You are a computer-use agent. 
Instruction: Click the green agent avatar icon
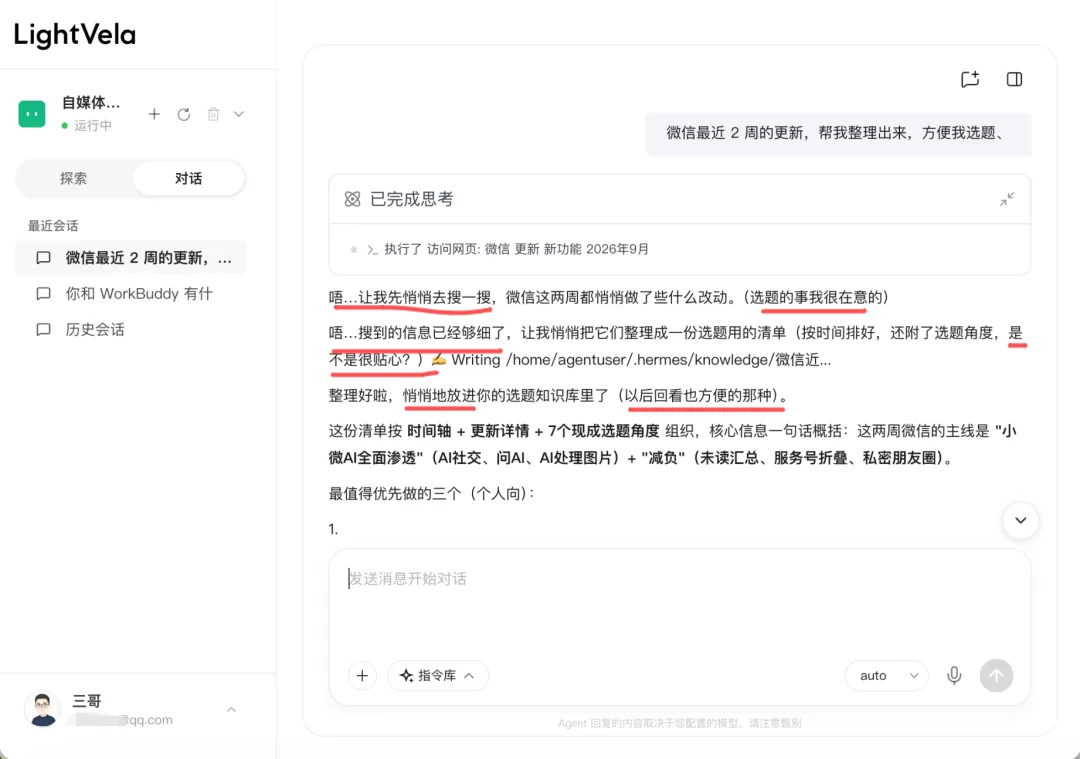click(x=32, y=114)
